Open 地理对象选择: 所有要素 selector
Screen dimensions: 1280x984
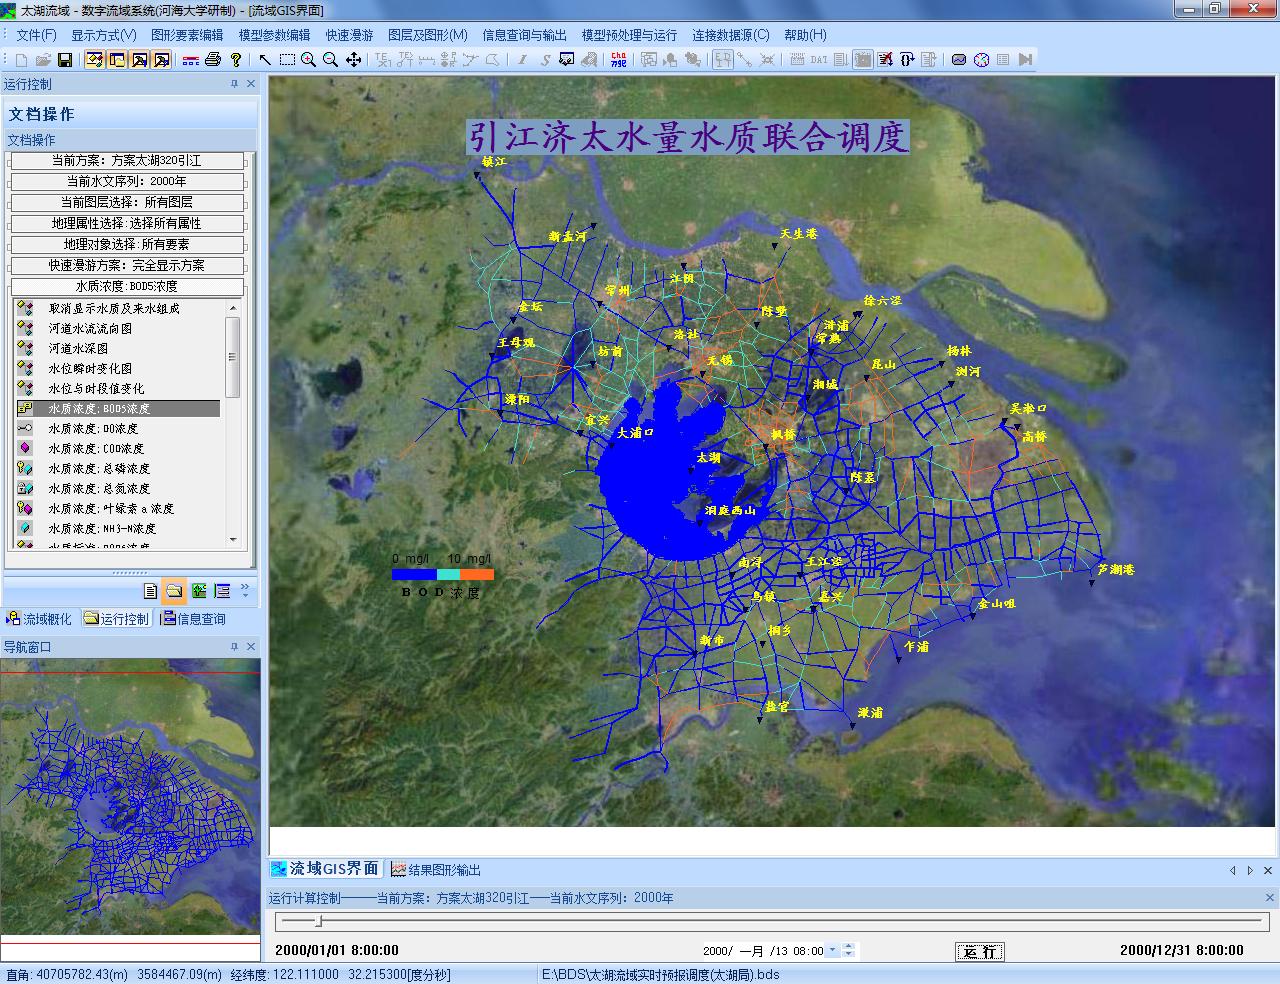tap(127, 245)
